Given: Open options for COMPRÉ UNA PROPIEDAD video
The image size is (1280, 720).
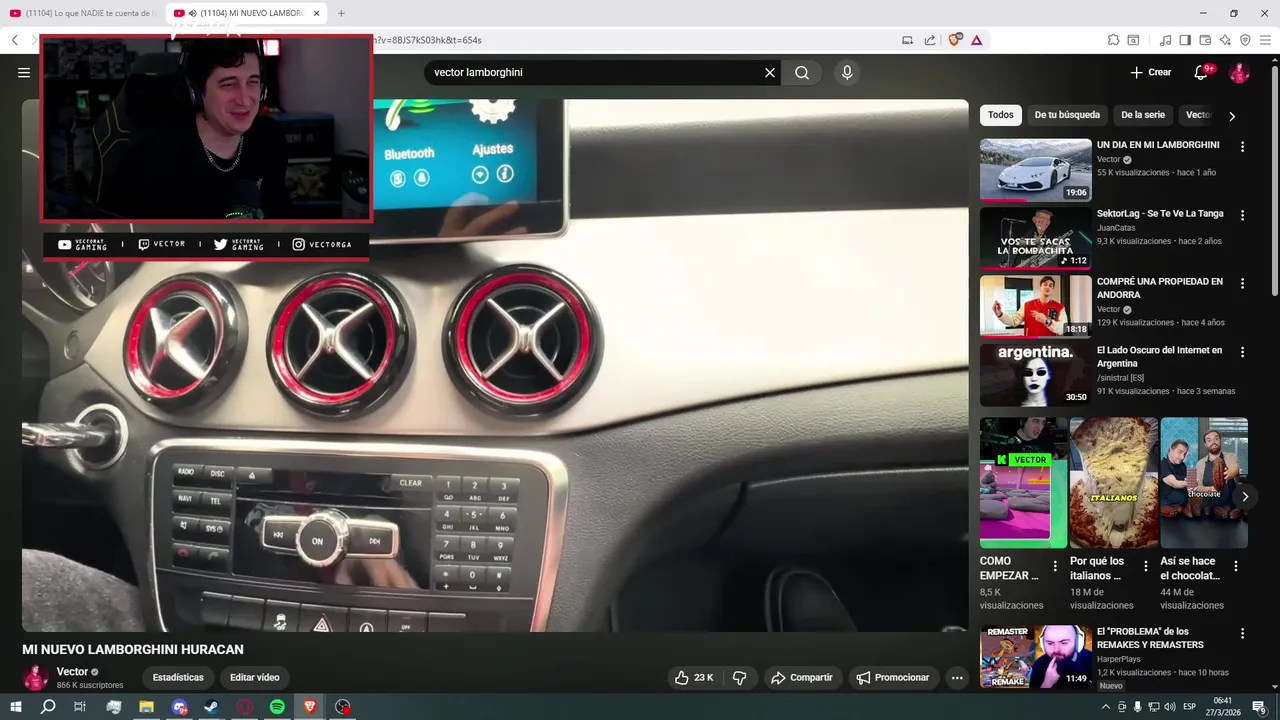Looking at the screenshot, I should tap(1242, 283).
